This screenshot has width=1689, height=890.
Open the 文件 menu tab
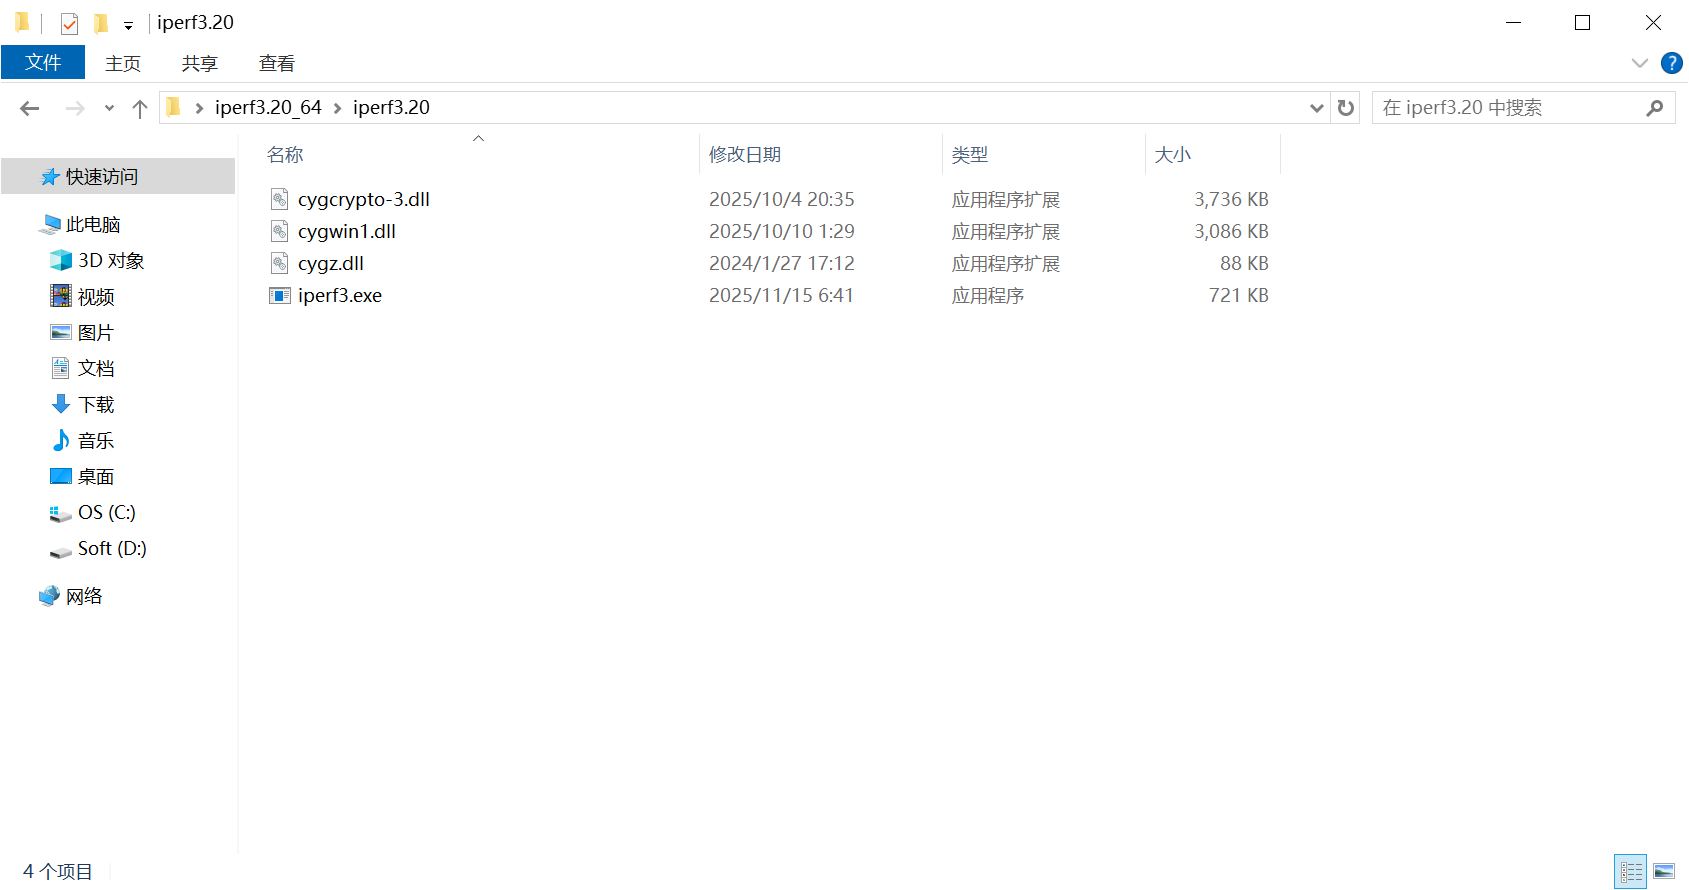click(43, 63)
